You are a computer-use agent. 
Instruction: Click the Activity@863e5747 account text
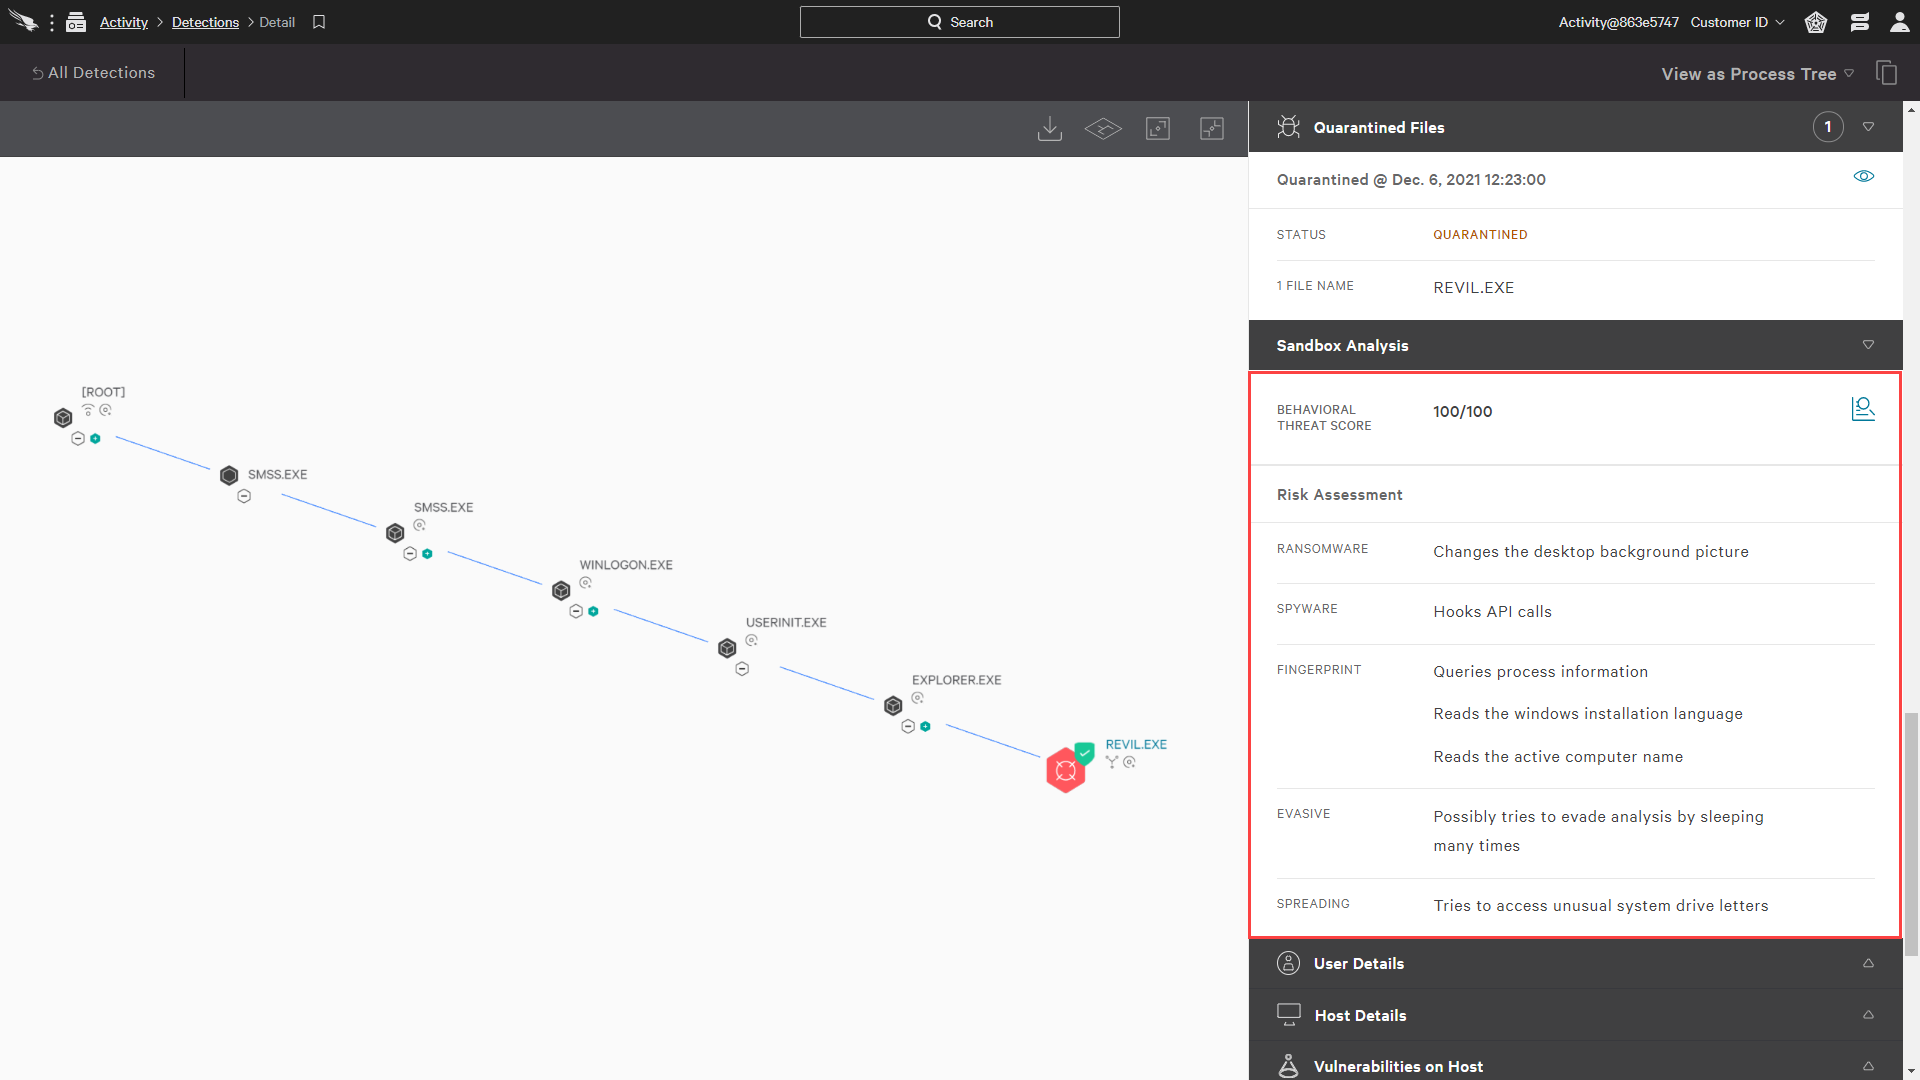coord(1618,22)
